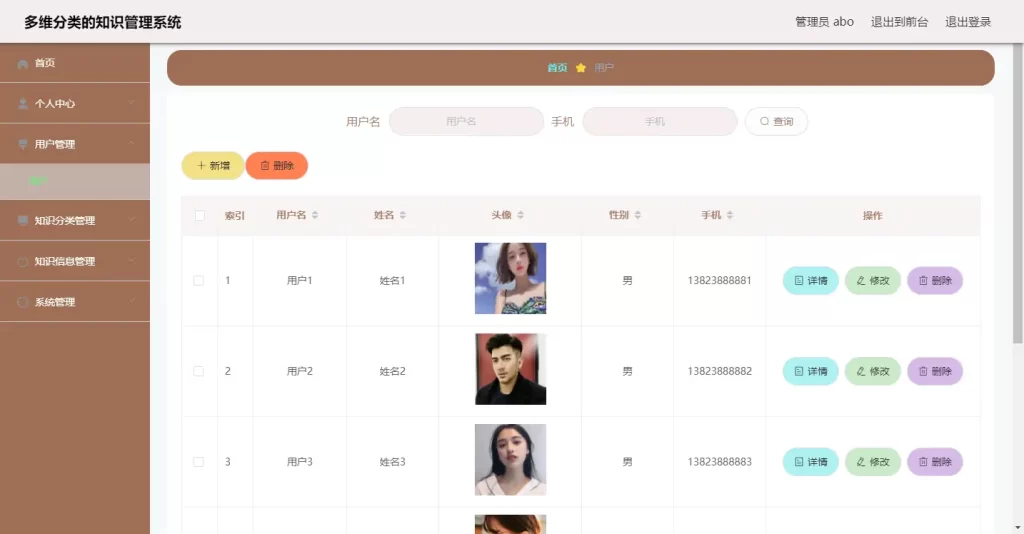Click the orange 删除 batch button
The width and height of the screenshot is (1024, 534).
click(x=277, y=166)
